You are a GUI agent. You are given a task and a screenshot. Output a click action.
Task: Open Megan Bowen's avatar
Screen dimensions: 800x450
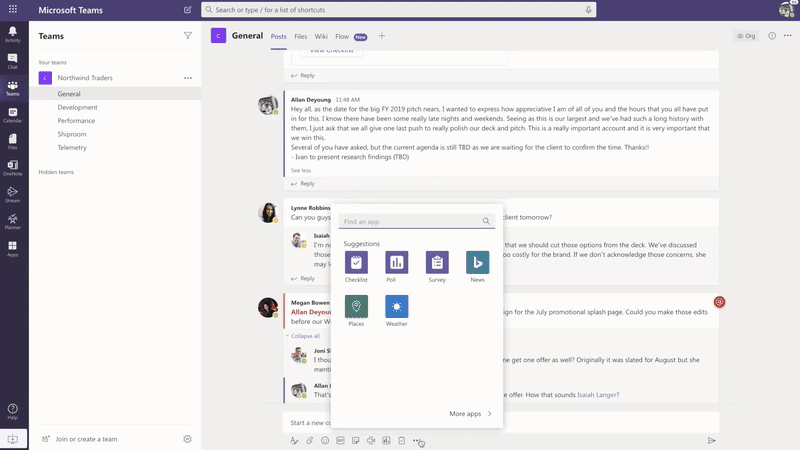click(267, 308)
